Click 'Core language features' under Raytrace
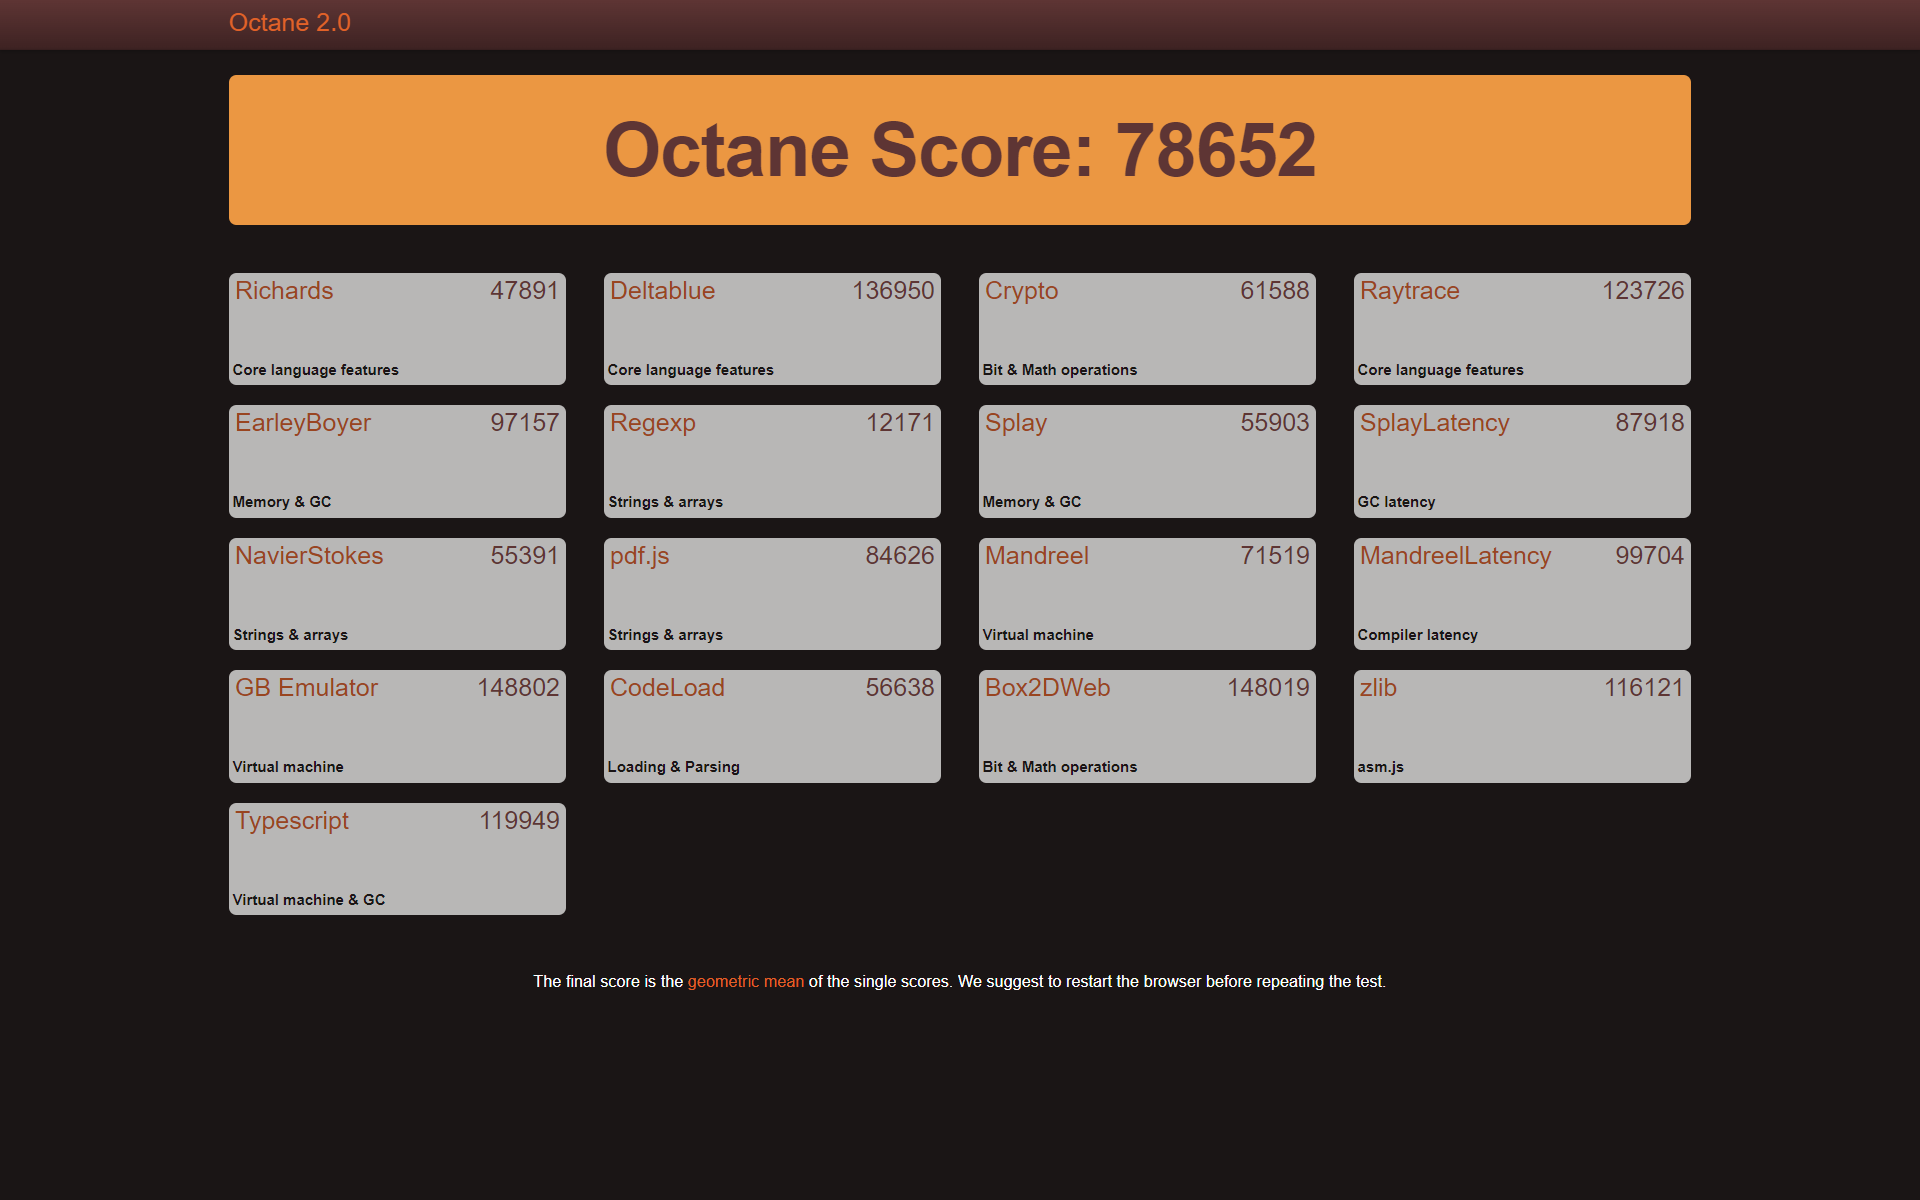 tap(1440, 370)
